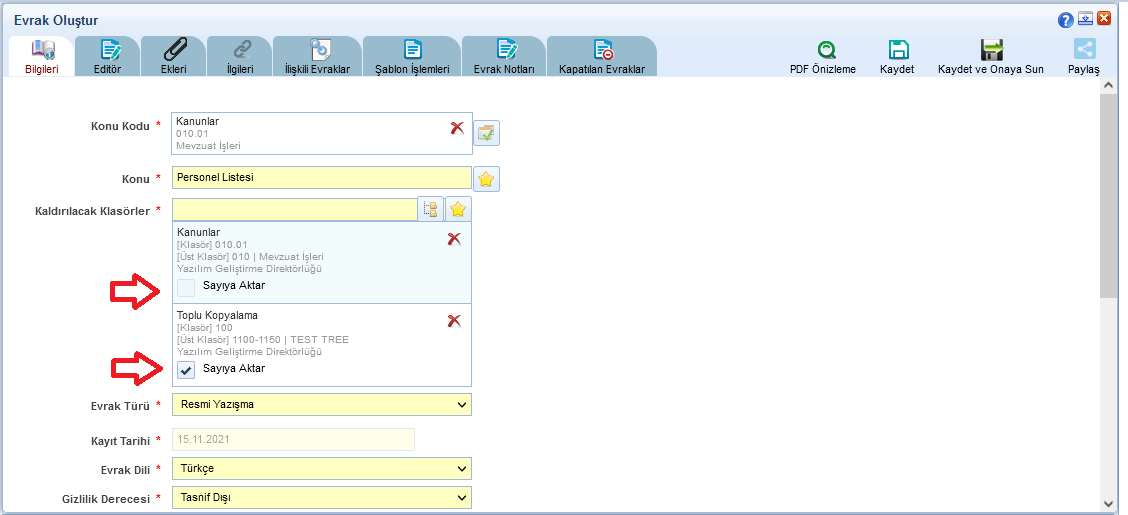
Task: Open Konu Kodu selection tree icon
Action: (x=486, y=133)
